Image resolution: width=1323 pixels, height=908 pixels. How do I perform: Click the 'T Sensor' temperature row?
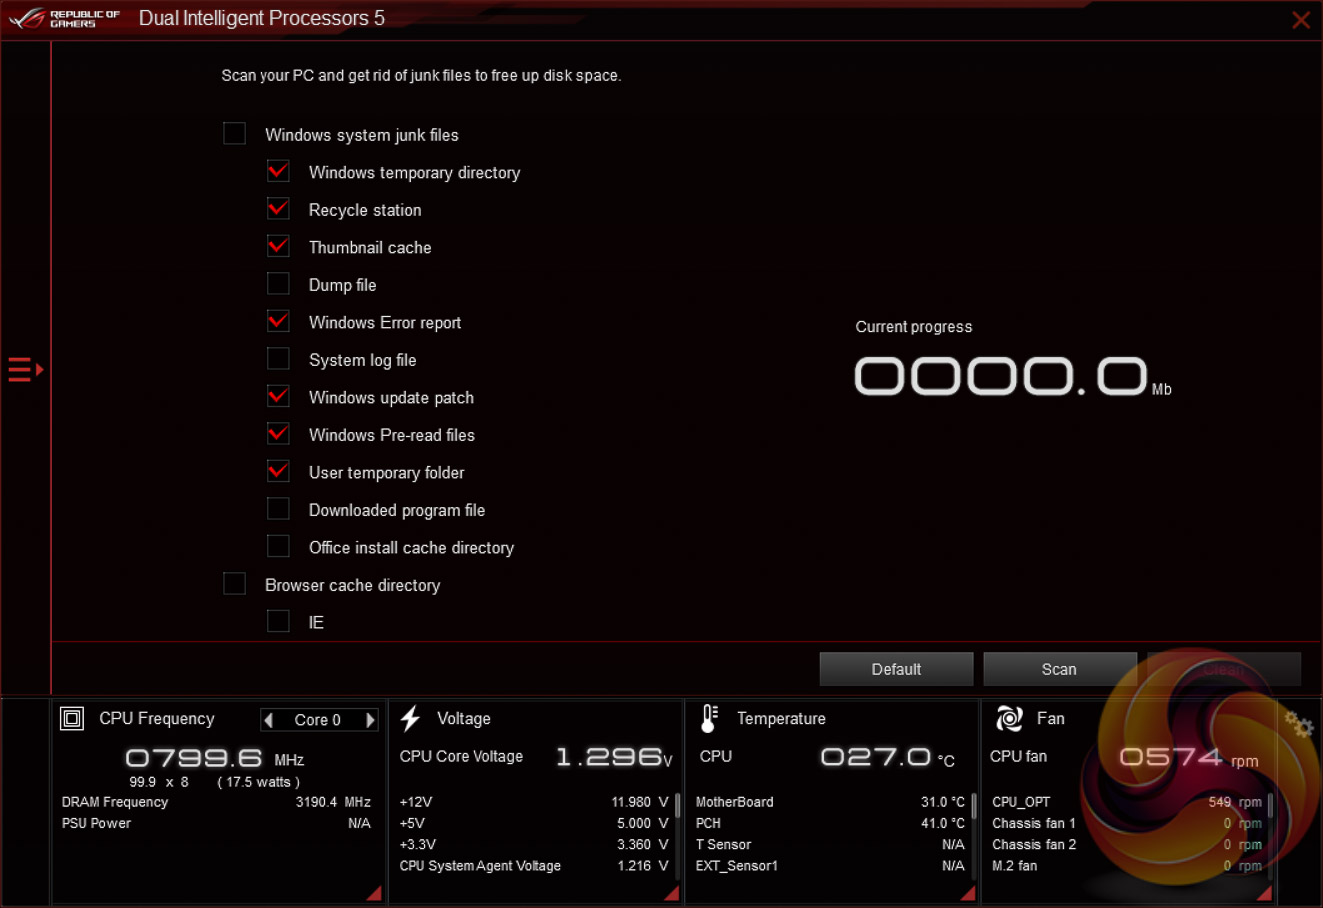tap(831, 845)
